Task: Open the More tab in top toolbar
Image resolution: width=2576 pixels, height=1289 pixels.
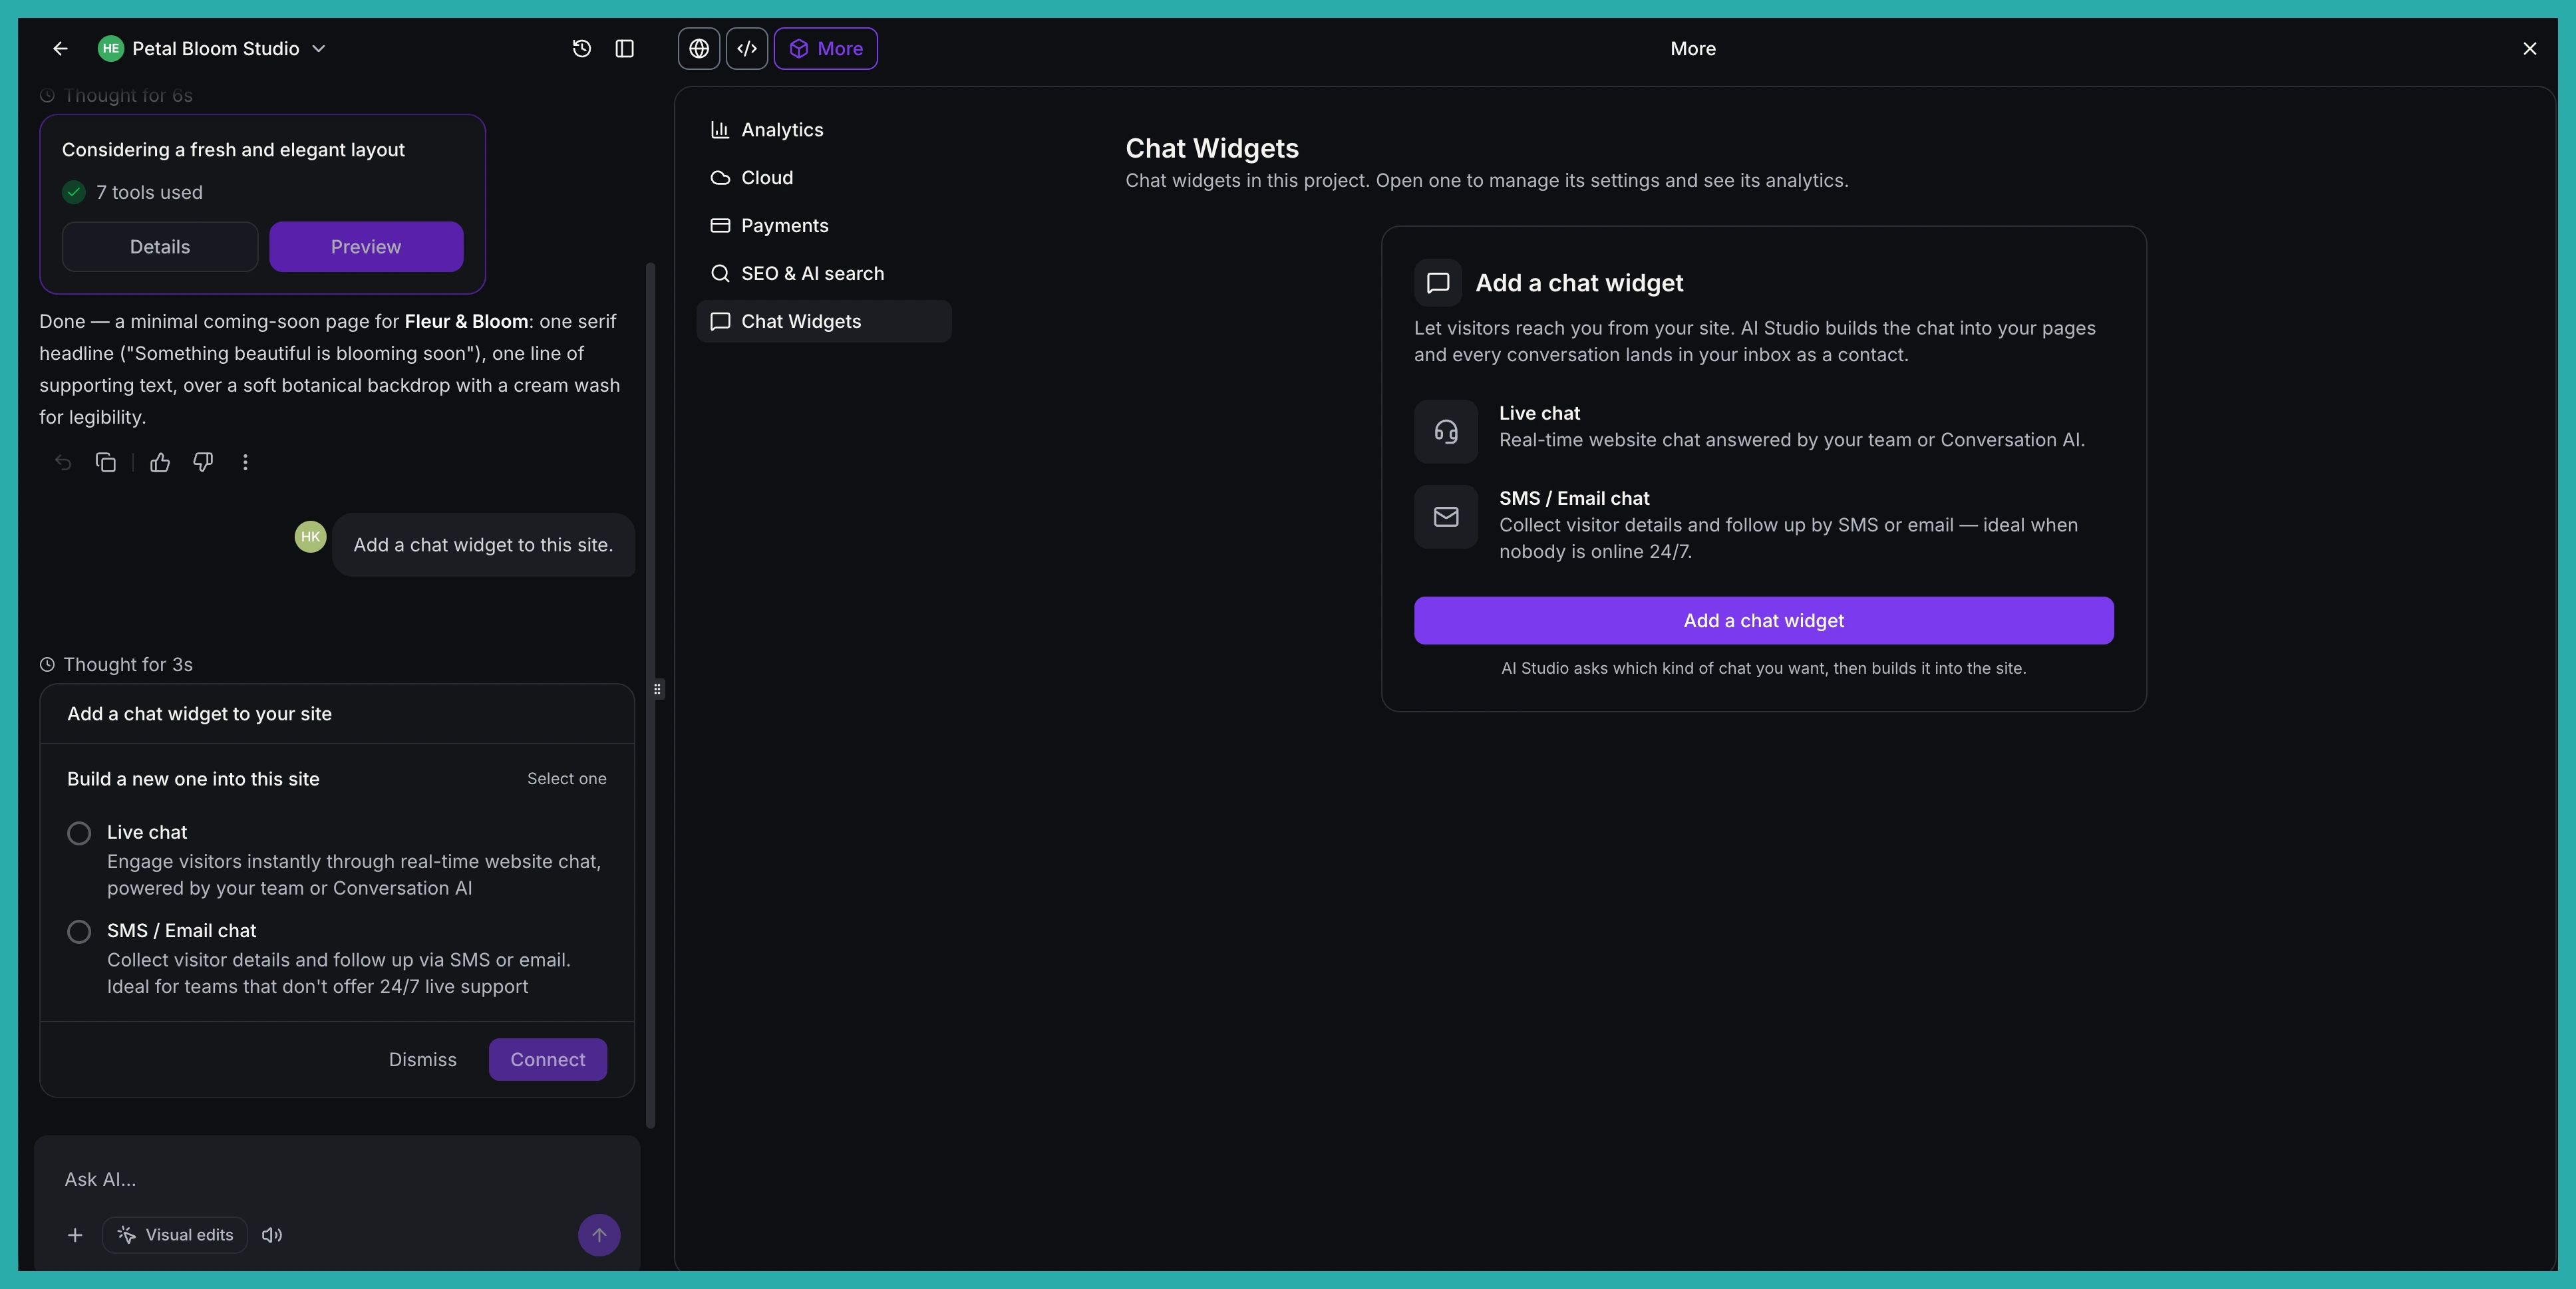Action: (826, 48)
